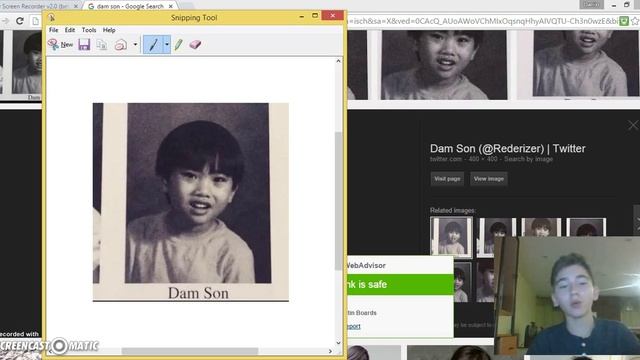
Task: Close the 'dam son - Google Search' tab
Action: 171,6
